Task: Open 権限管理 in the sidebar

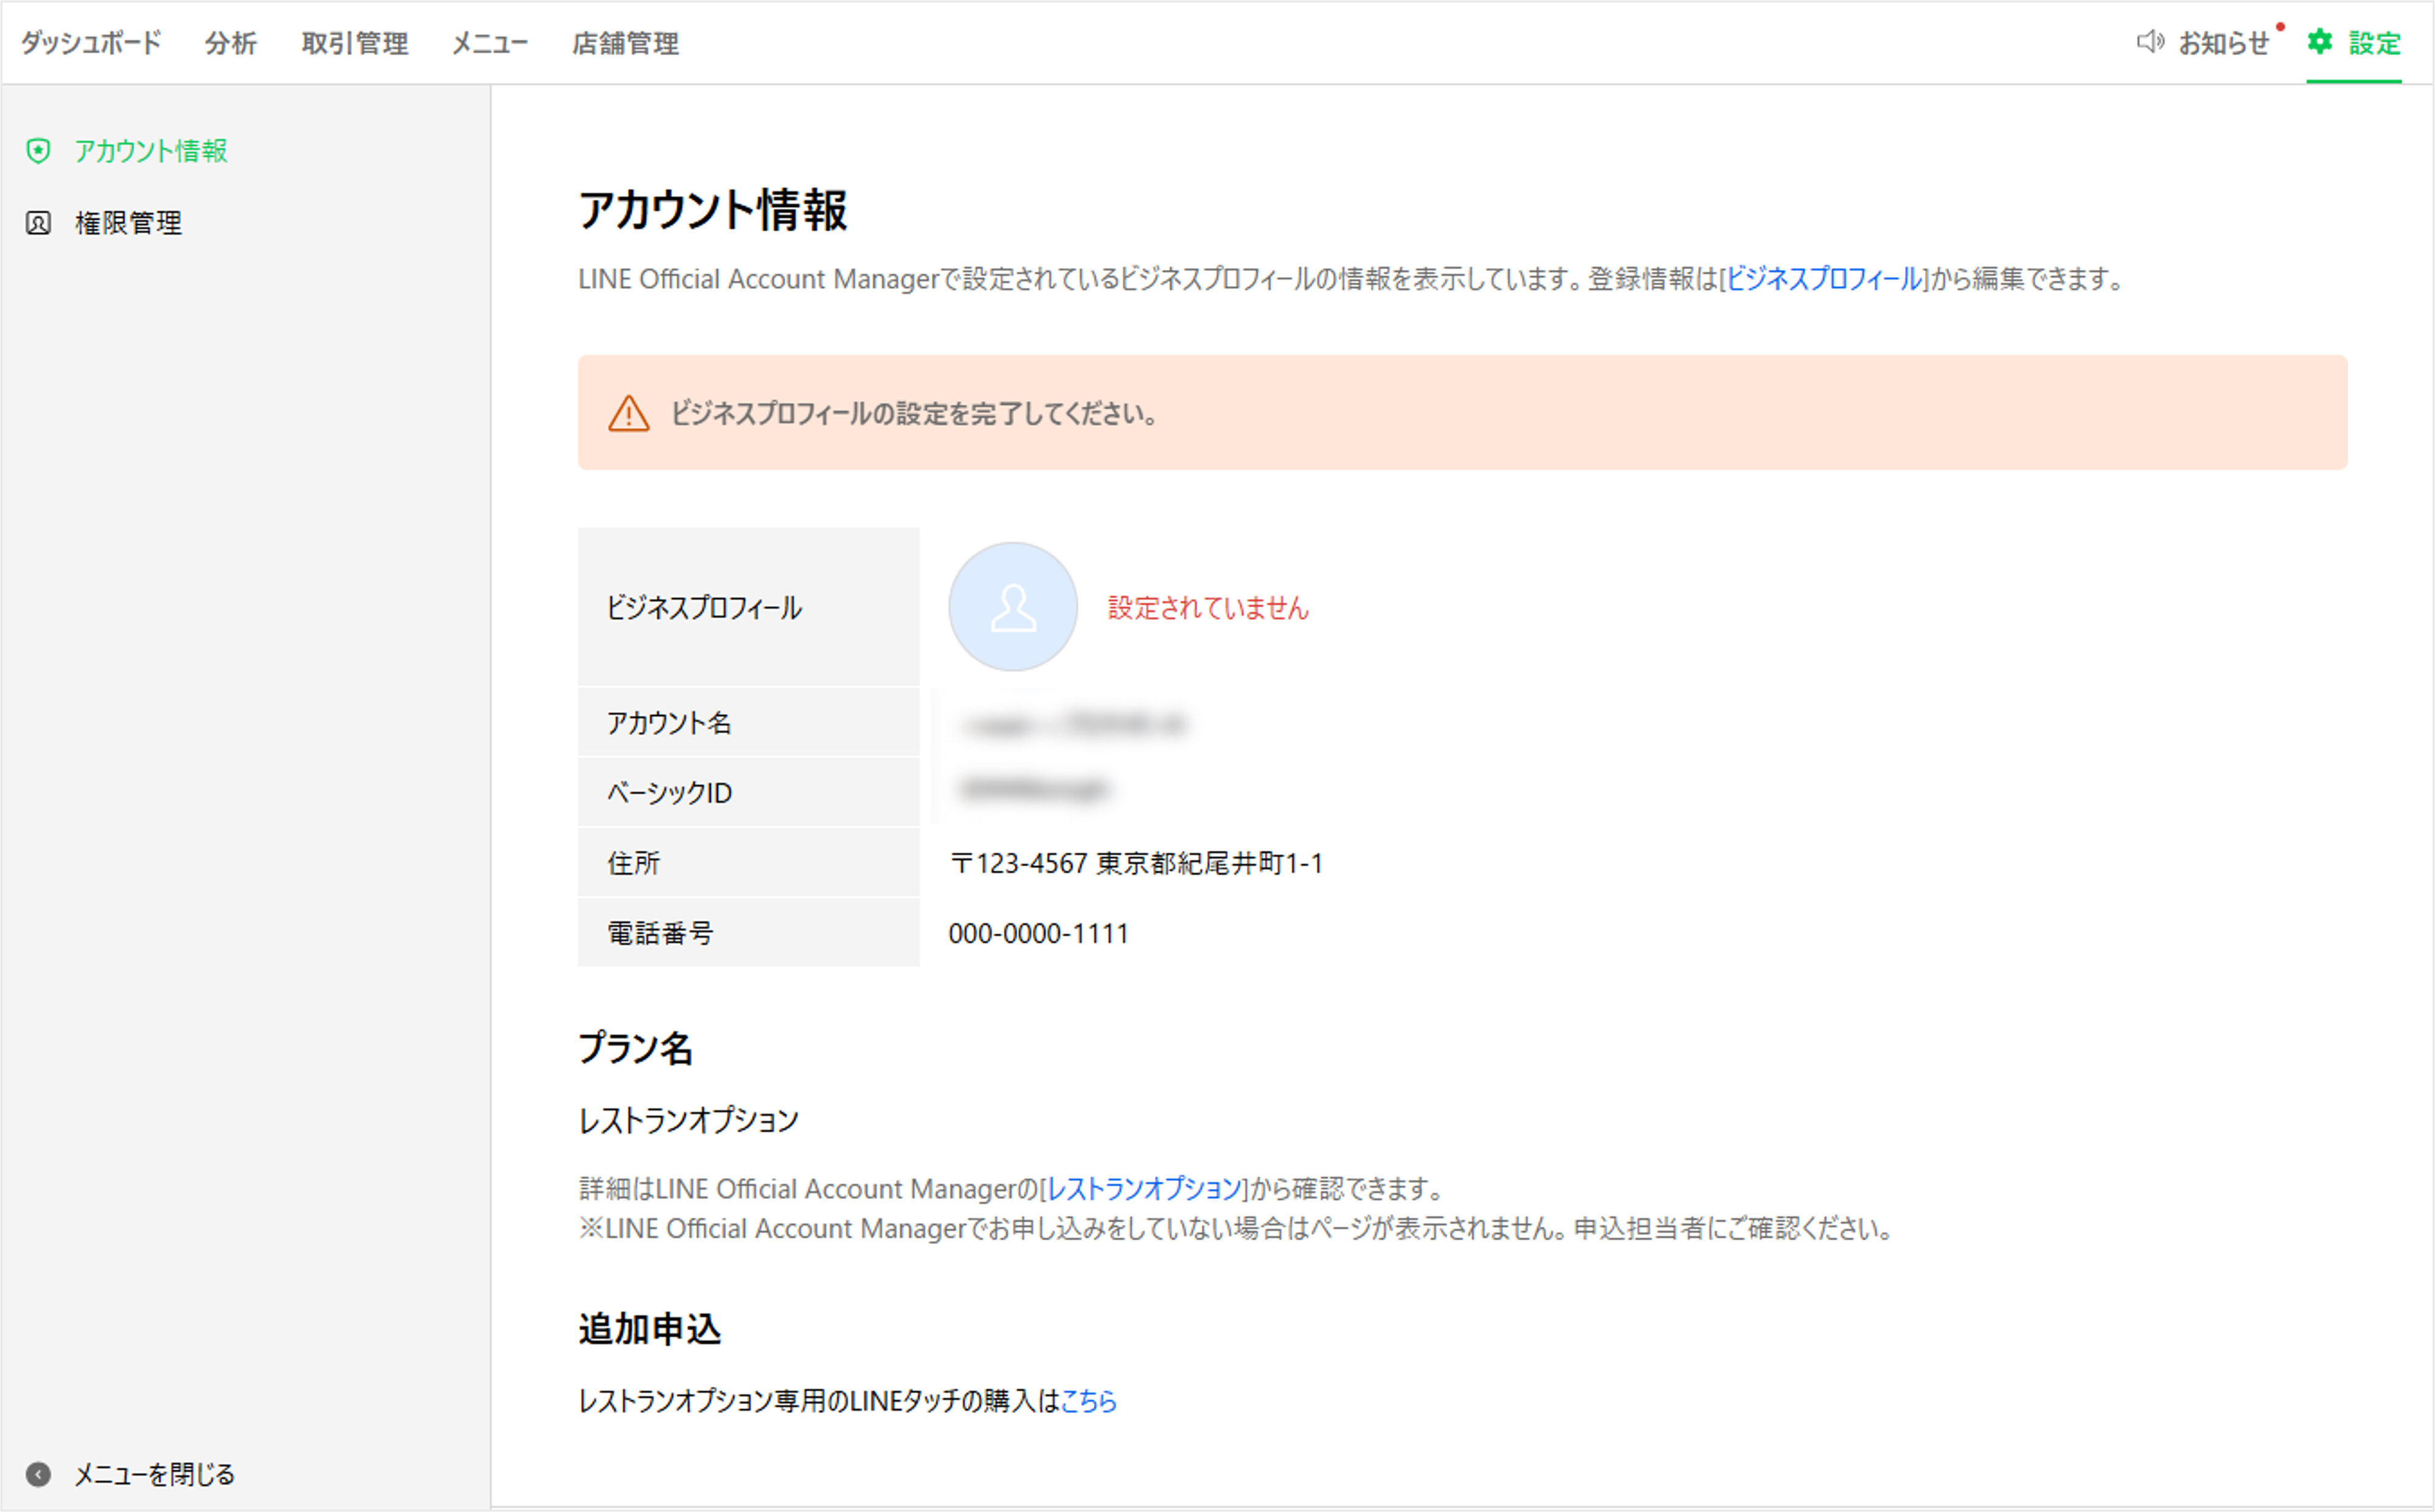Action: [128, 223]
